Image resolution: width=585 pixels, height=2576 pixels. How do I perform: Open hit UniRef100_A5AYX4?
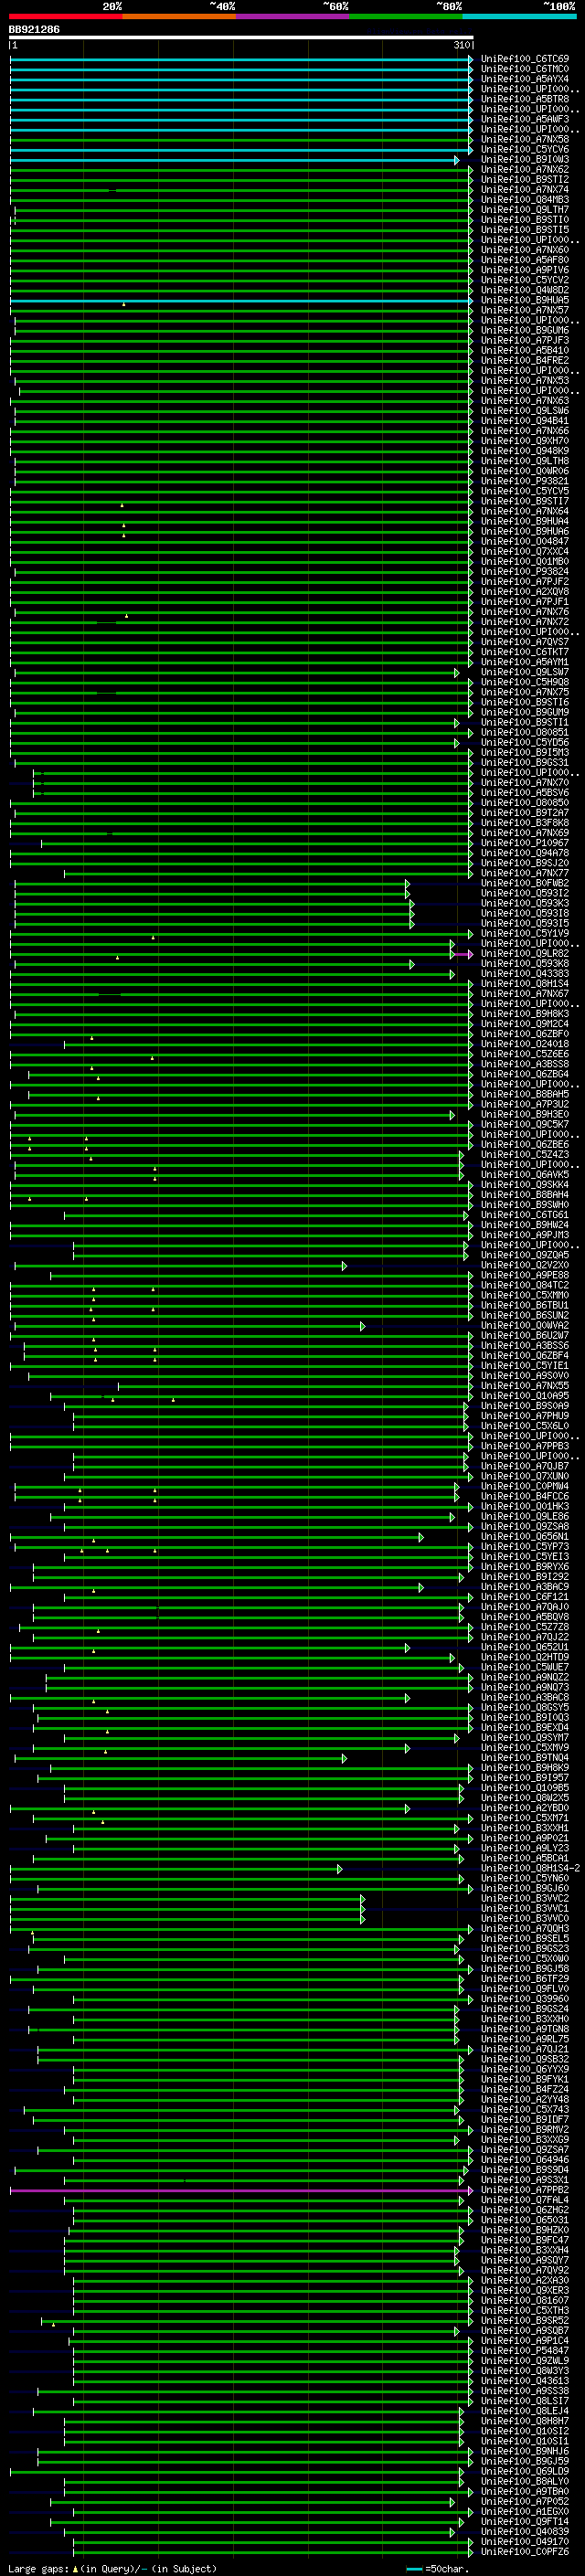tap(525, 79)
